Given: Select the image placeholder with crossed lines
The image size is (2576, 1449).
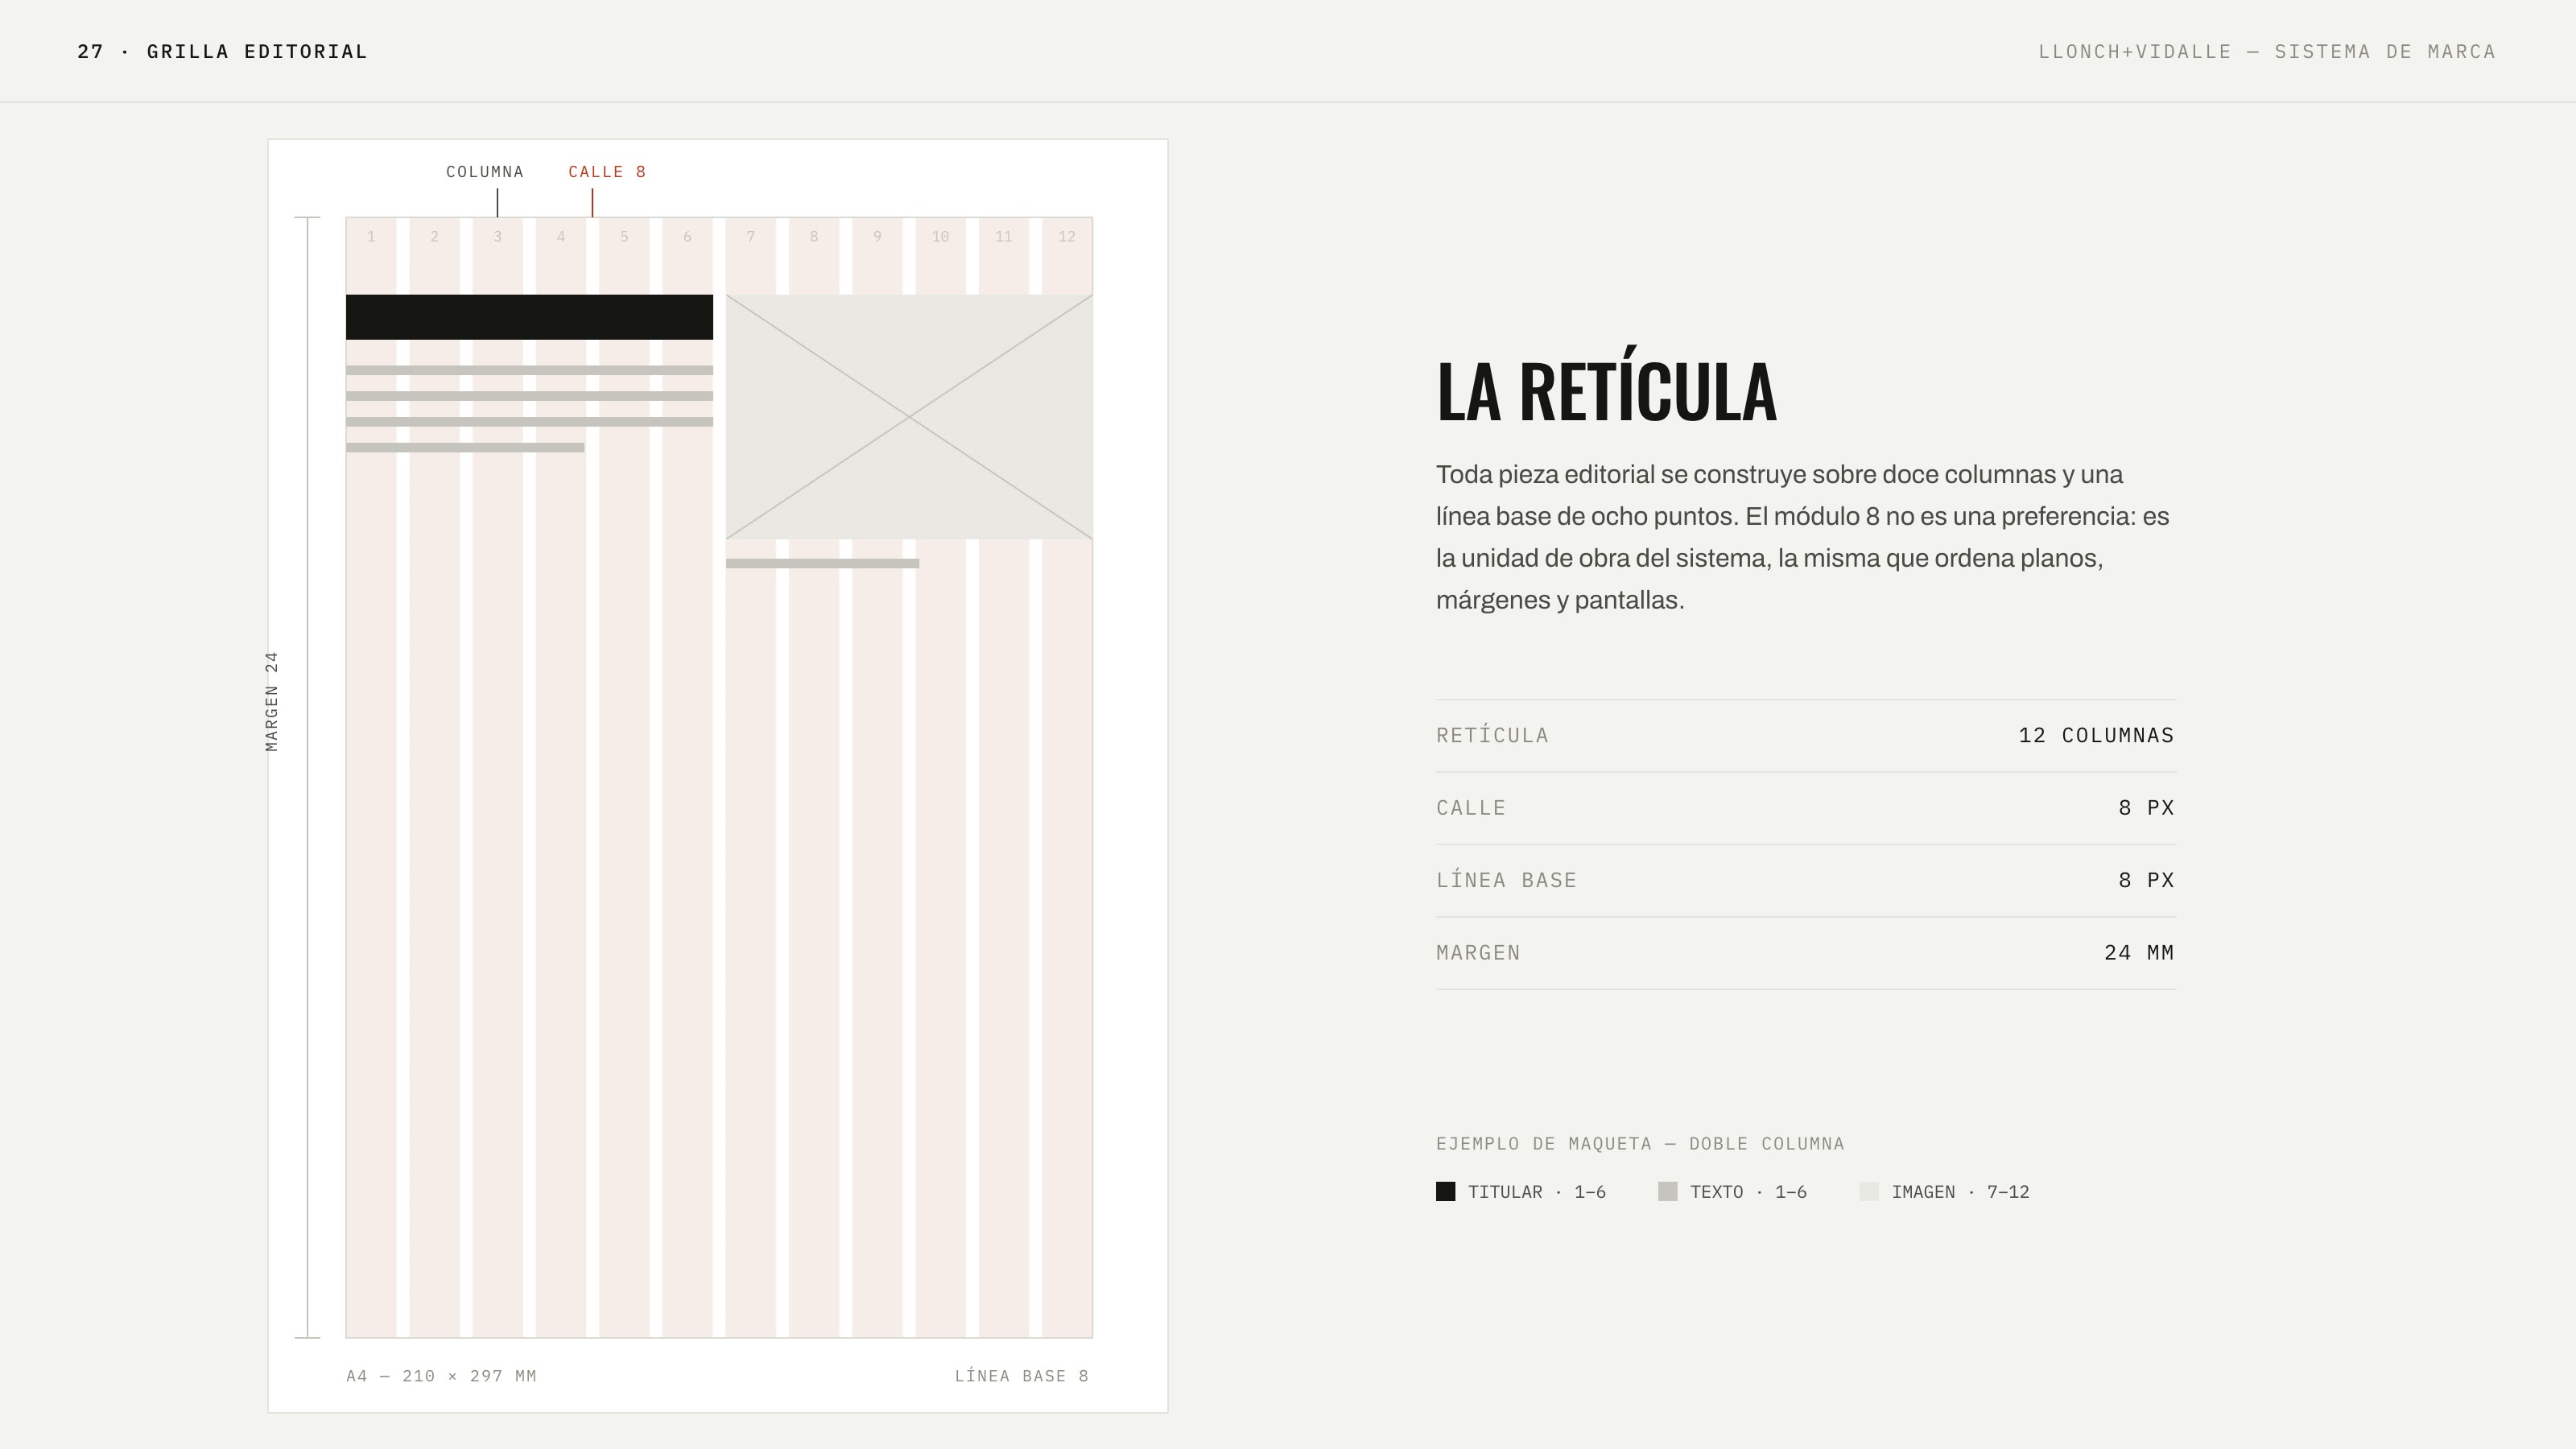Looking at the screenshot, I should 909,417.
